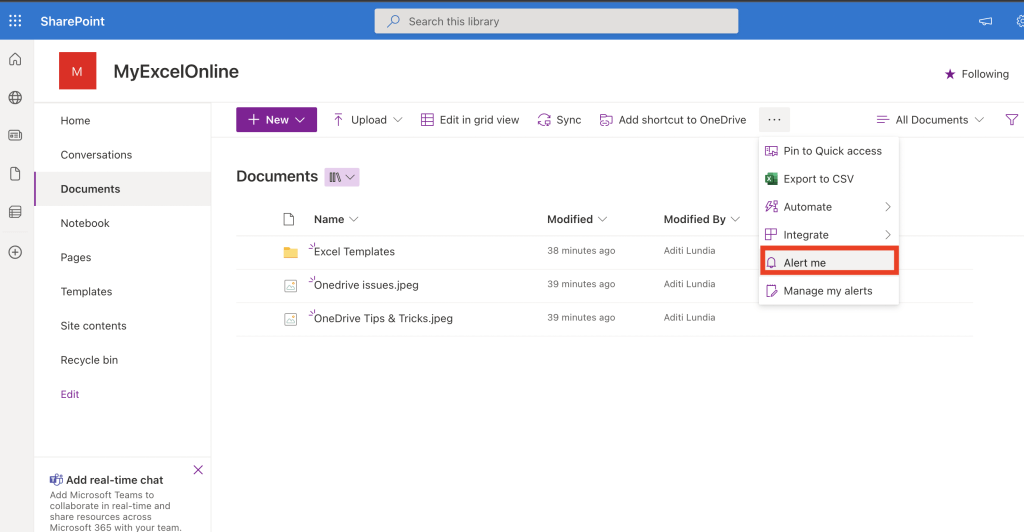Screen dimensions: 1024x532
Task: Close the Add real-time chat prompt
Action: pos(198,470)
